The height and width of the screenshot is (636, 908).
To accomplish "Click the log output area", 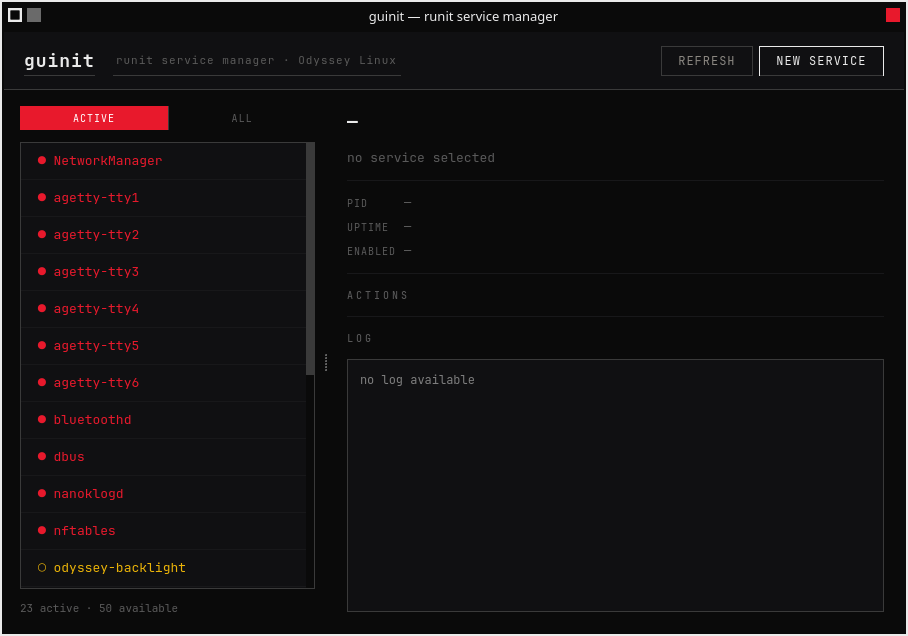I will pyautogui.click(x=615, y=485).
